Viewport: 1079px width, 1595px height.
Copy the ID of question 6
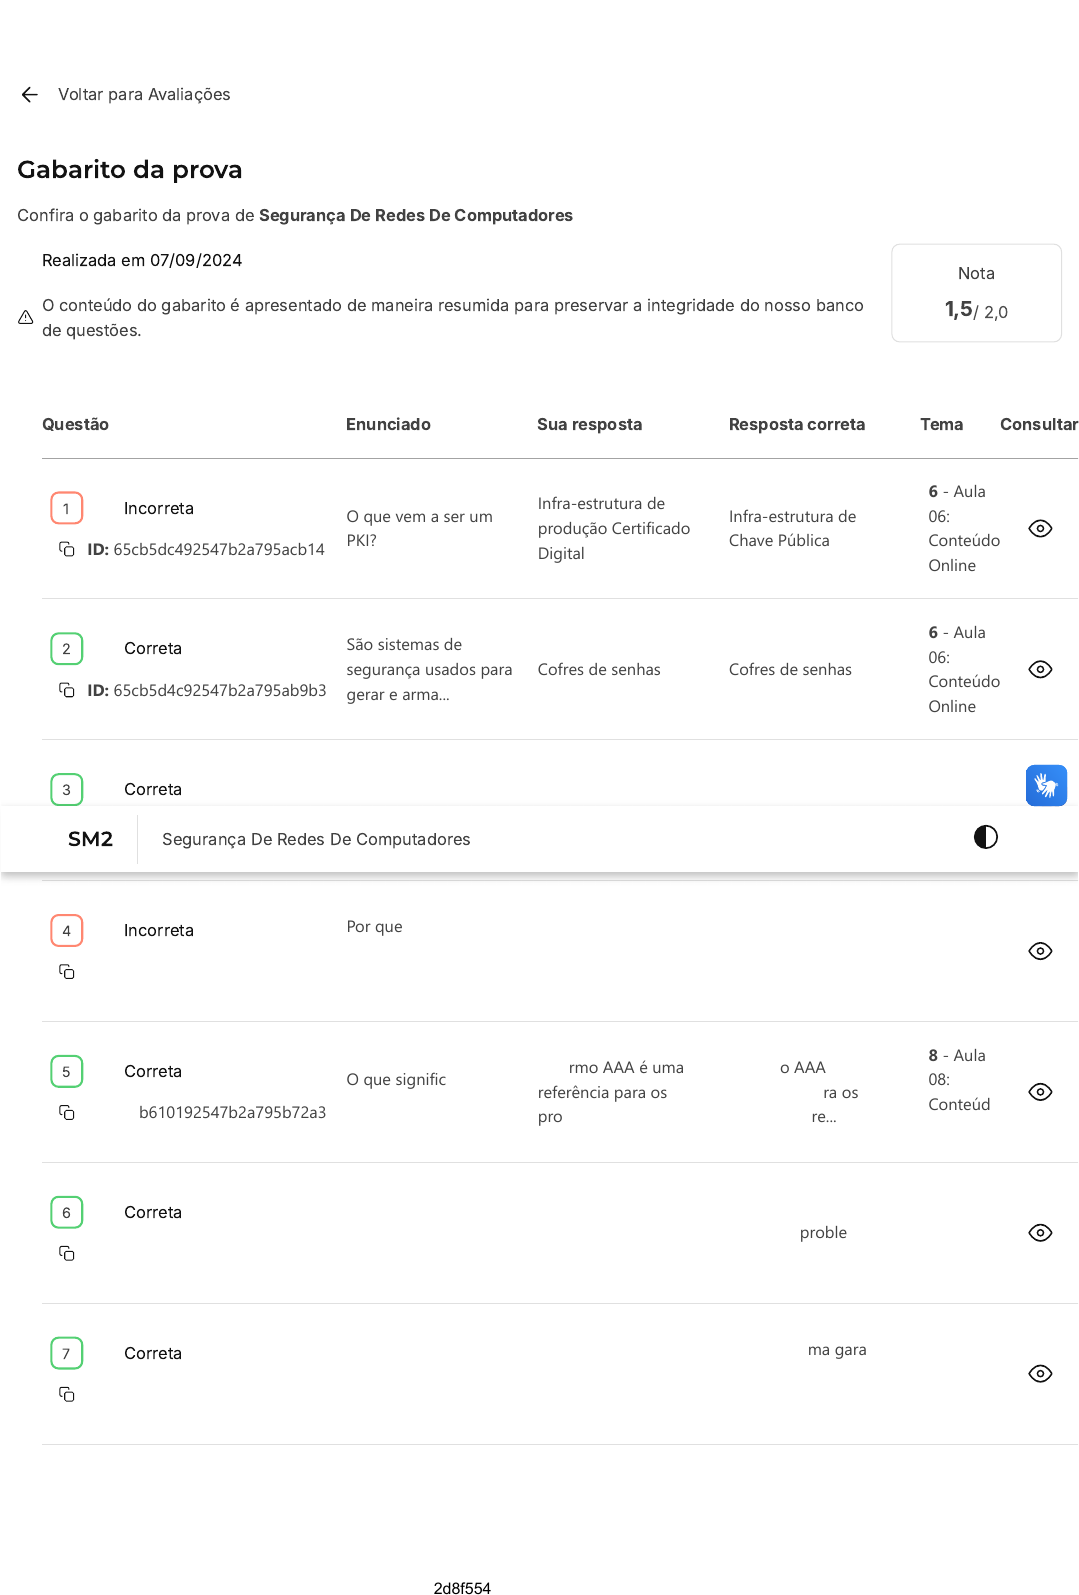coord(67,1254)
